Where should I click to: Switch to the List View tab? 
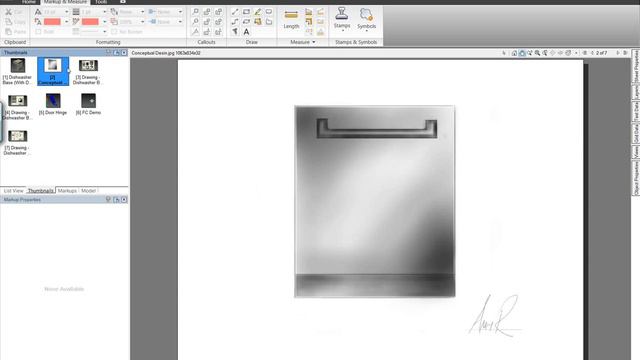click(x=13, y=191)
